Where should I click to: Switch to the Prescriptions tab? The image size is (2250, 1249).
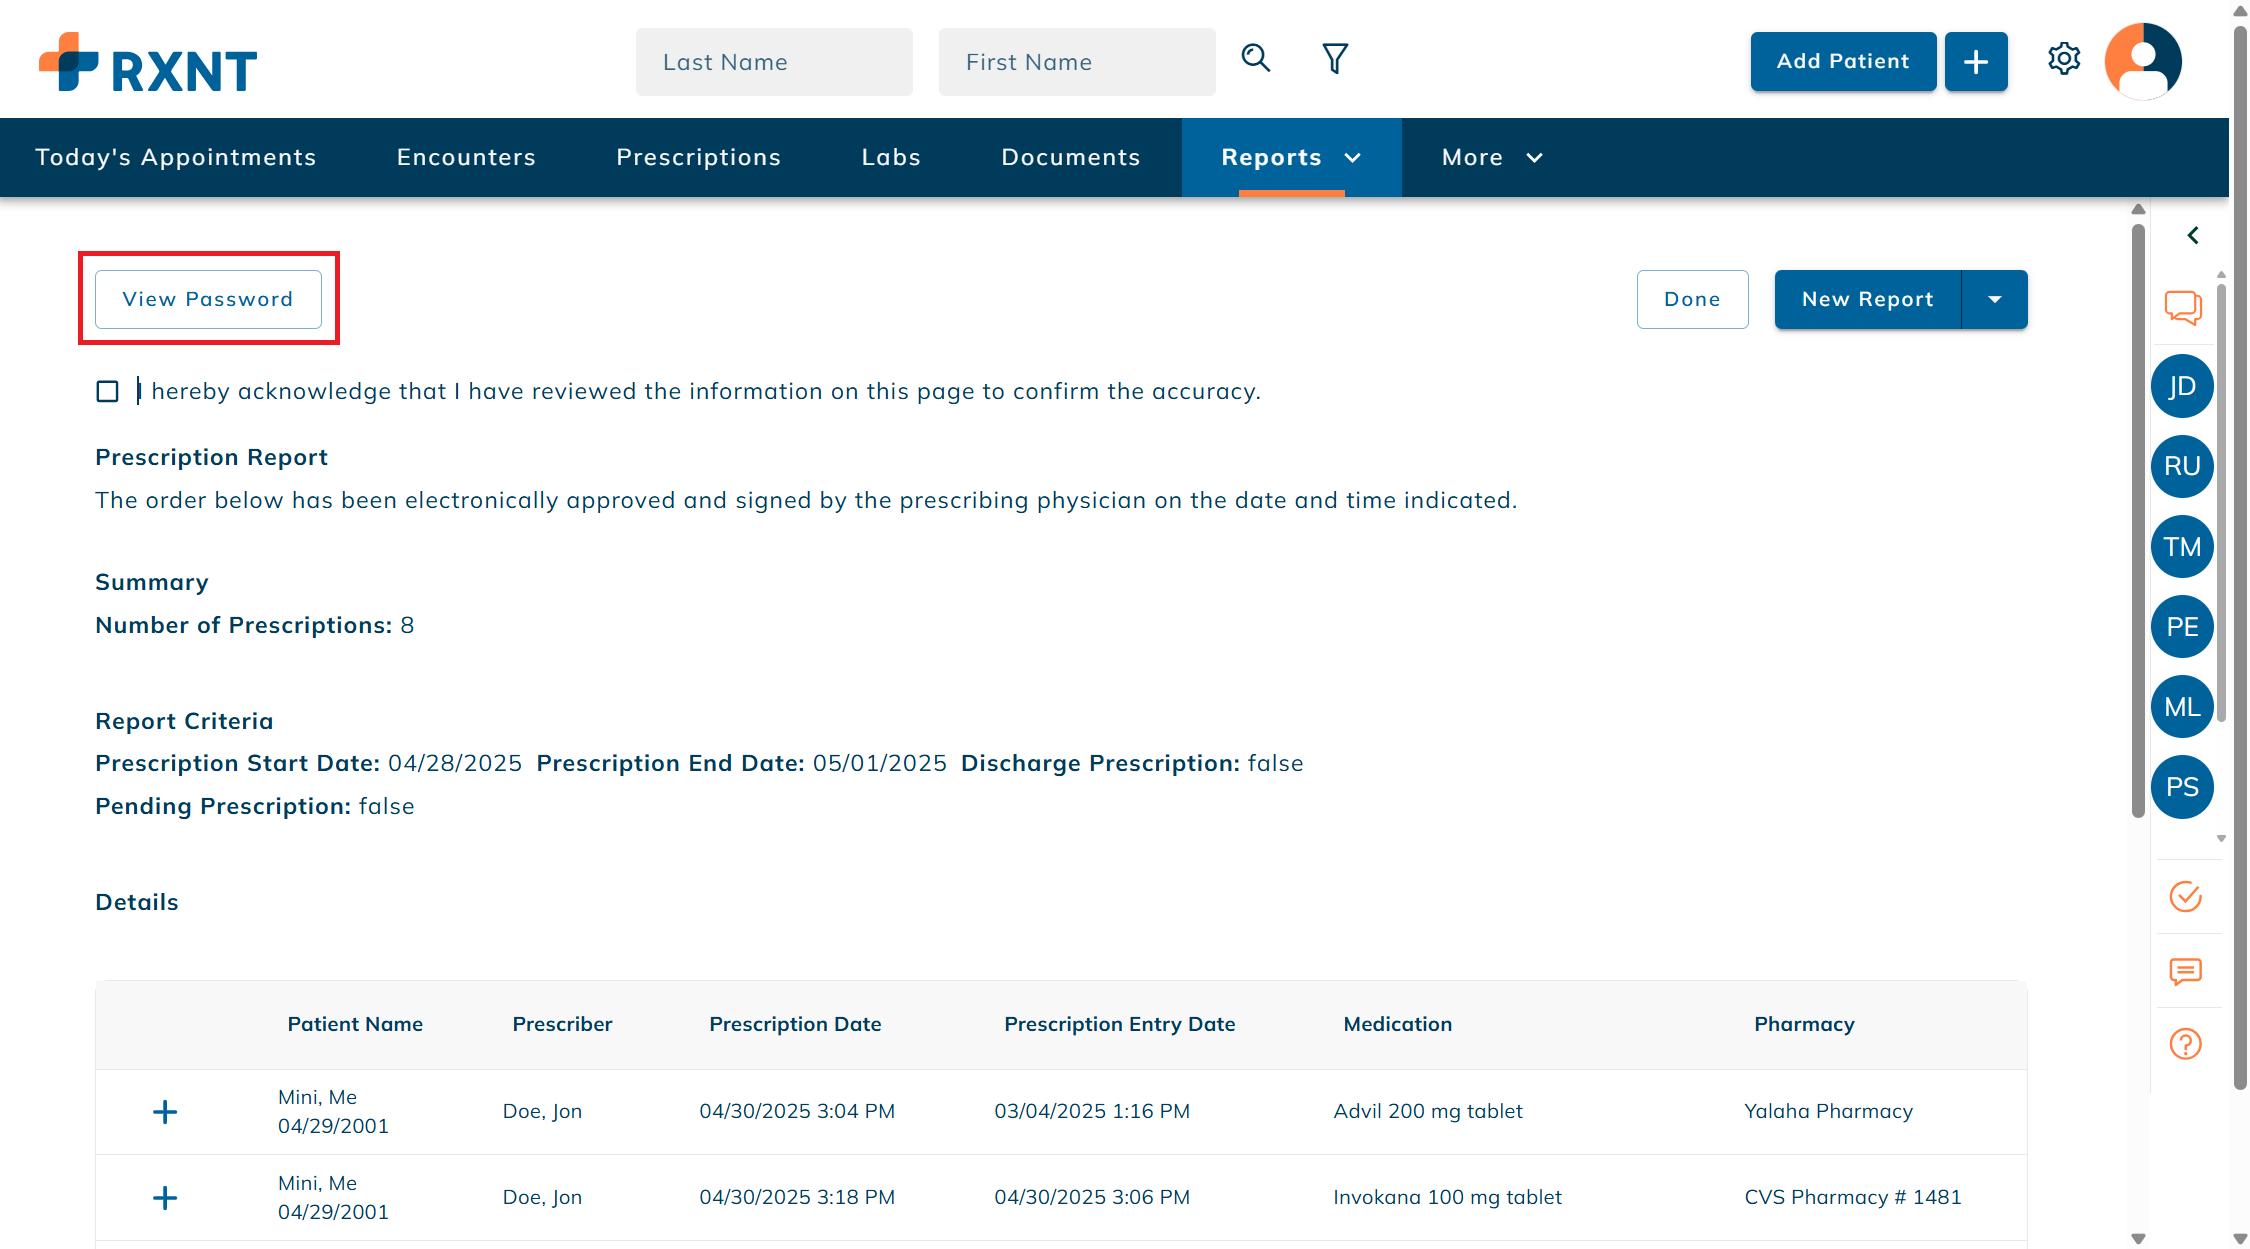[698, 157]
